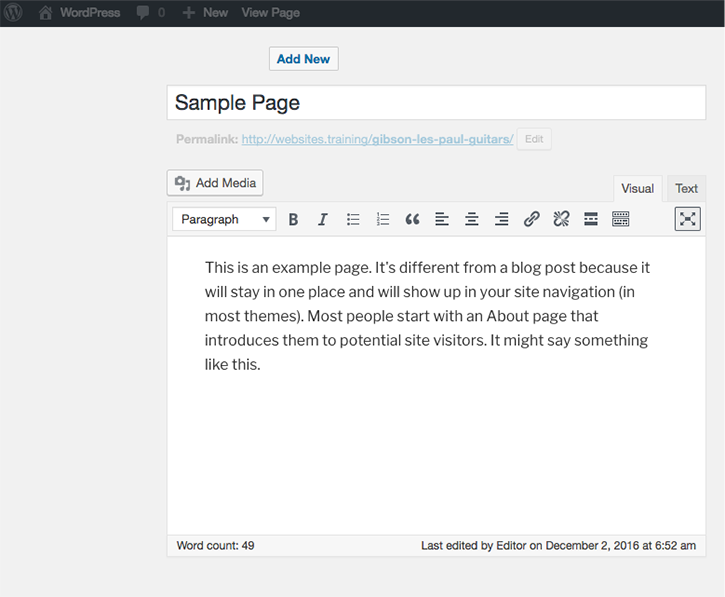This screenshot has height=597, width=725.
Task: Toggle distraction-free writing mode
Action: click(x=687, y=219)
